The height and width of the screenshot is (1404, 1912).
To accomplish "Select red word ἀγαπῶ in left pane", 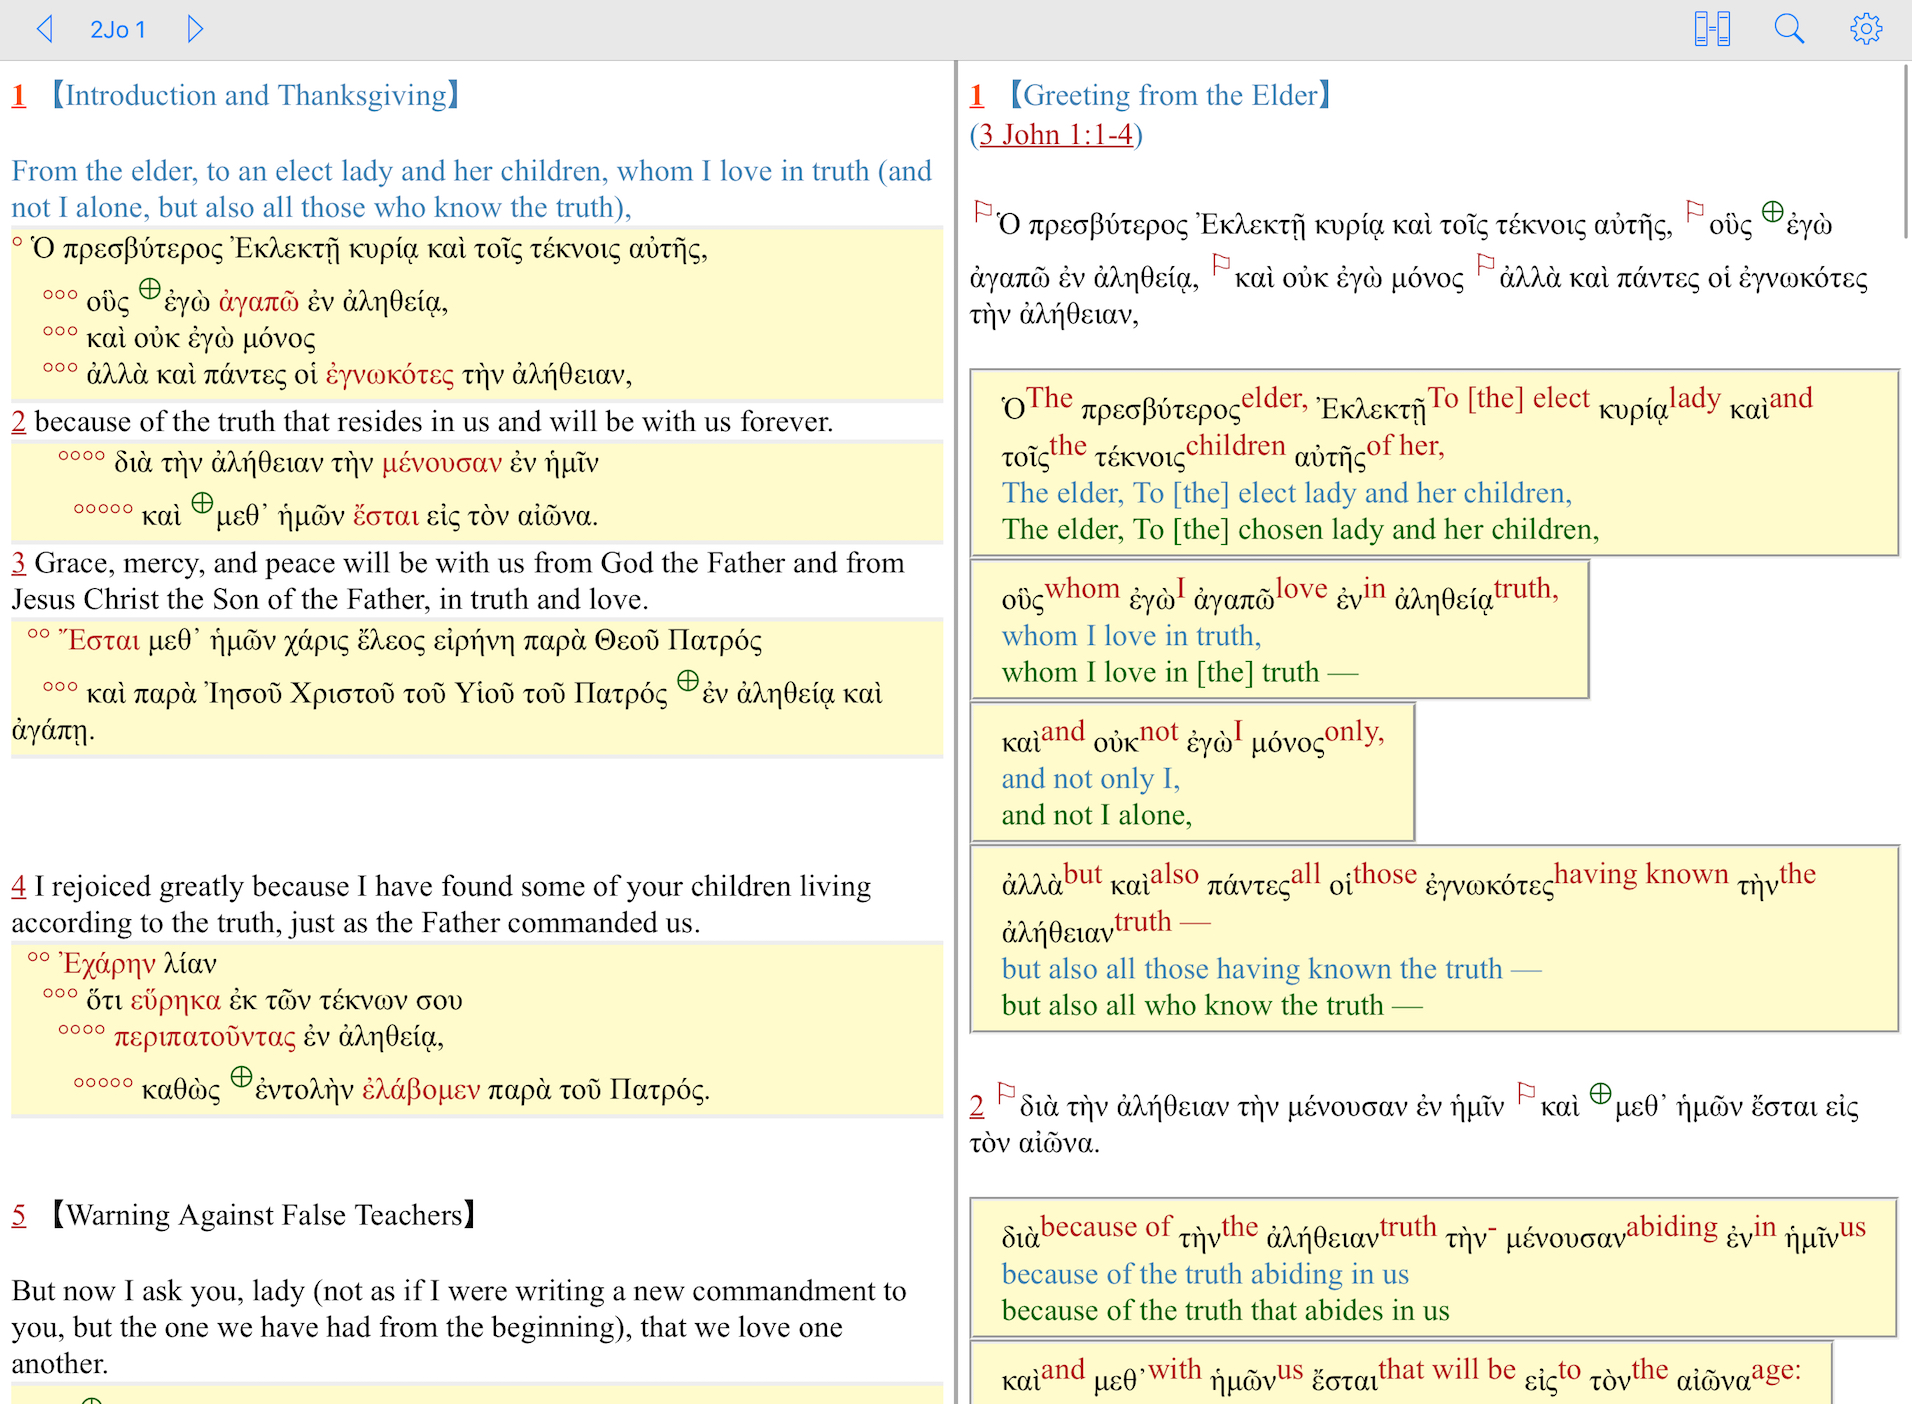I will point(259,302).
